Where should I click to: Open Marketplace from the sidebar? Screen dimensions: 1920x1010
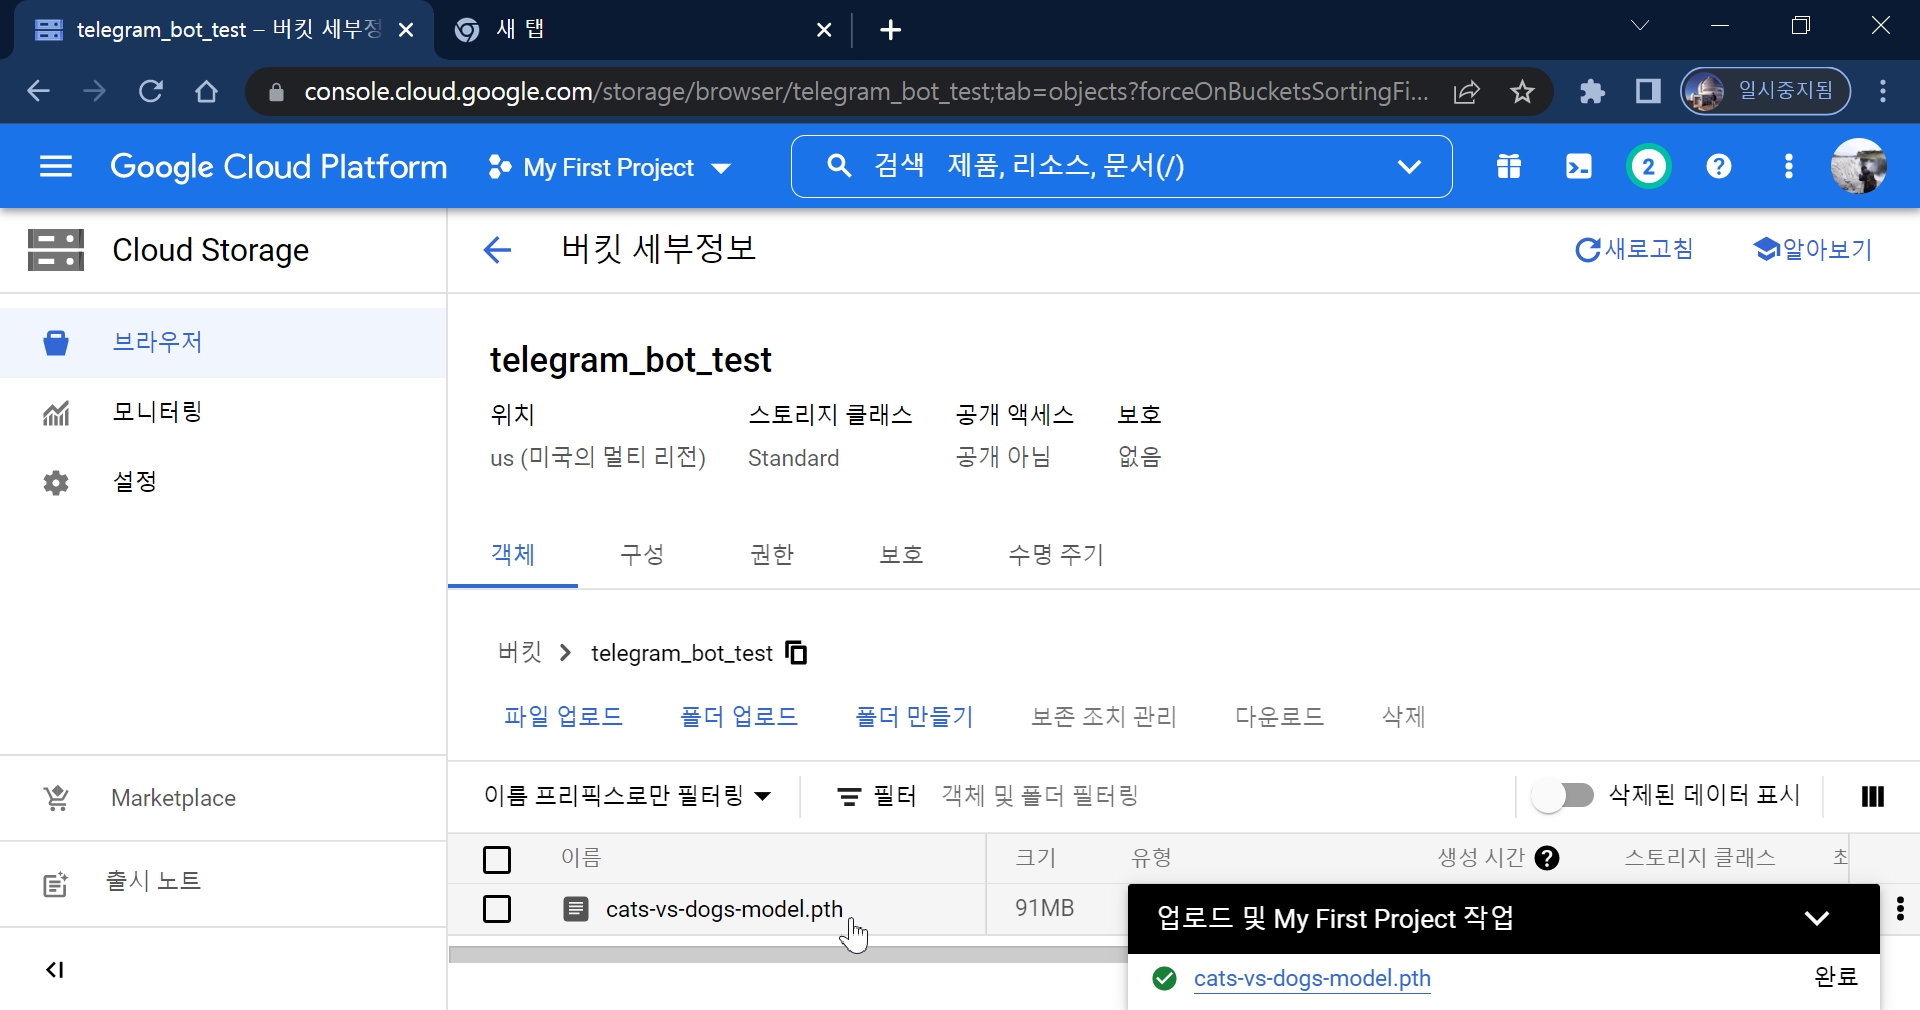pyautogui.click(x=223, y=798)
